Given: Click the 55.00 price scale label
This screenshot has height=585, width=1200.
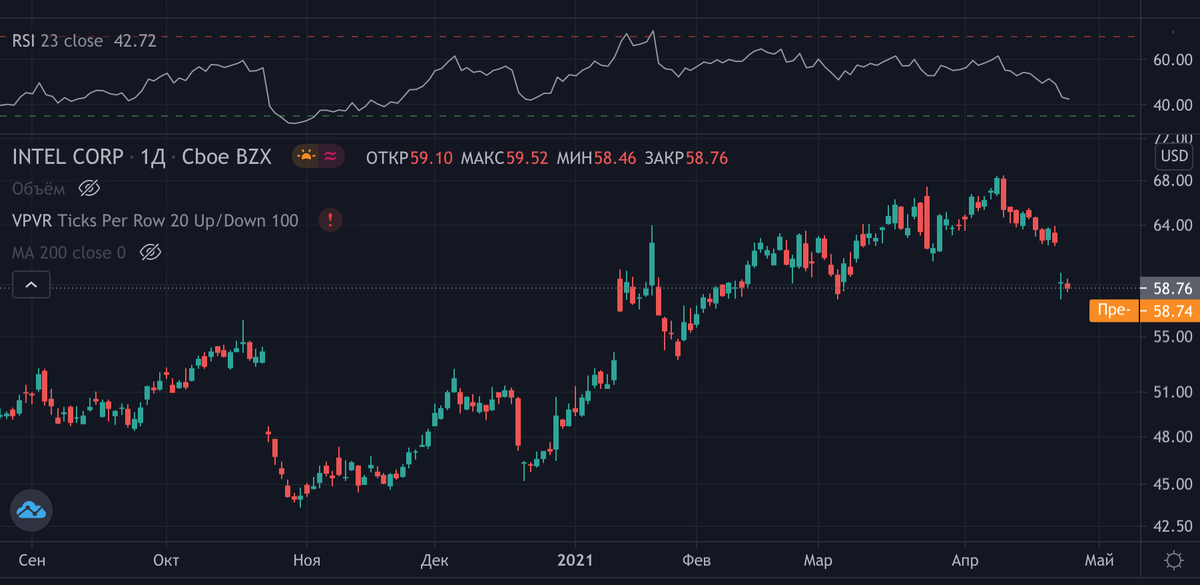Looking at the screenshot, I should click(1173, 338).
